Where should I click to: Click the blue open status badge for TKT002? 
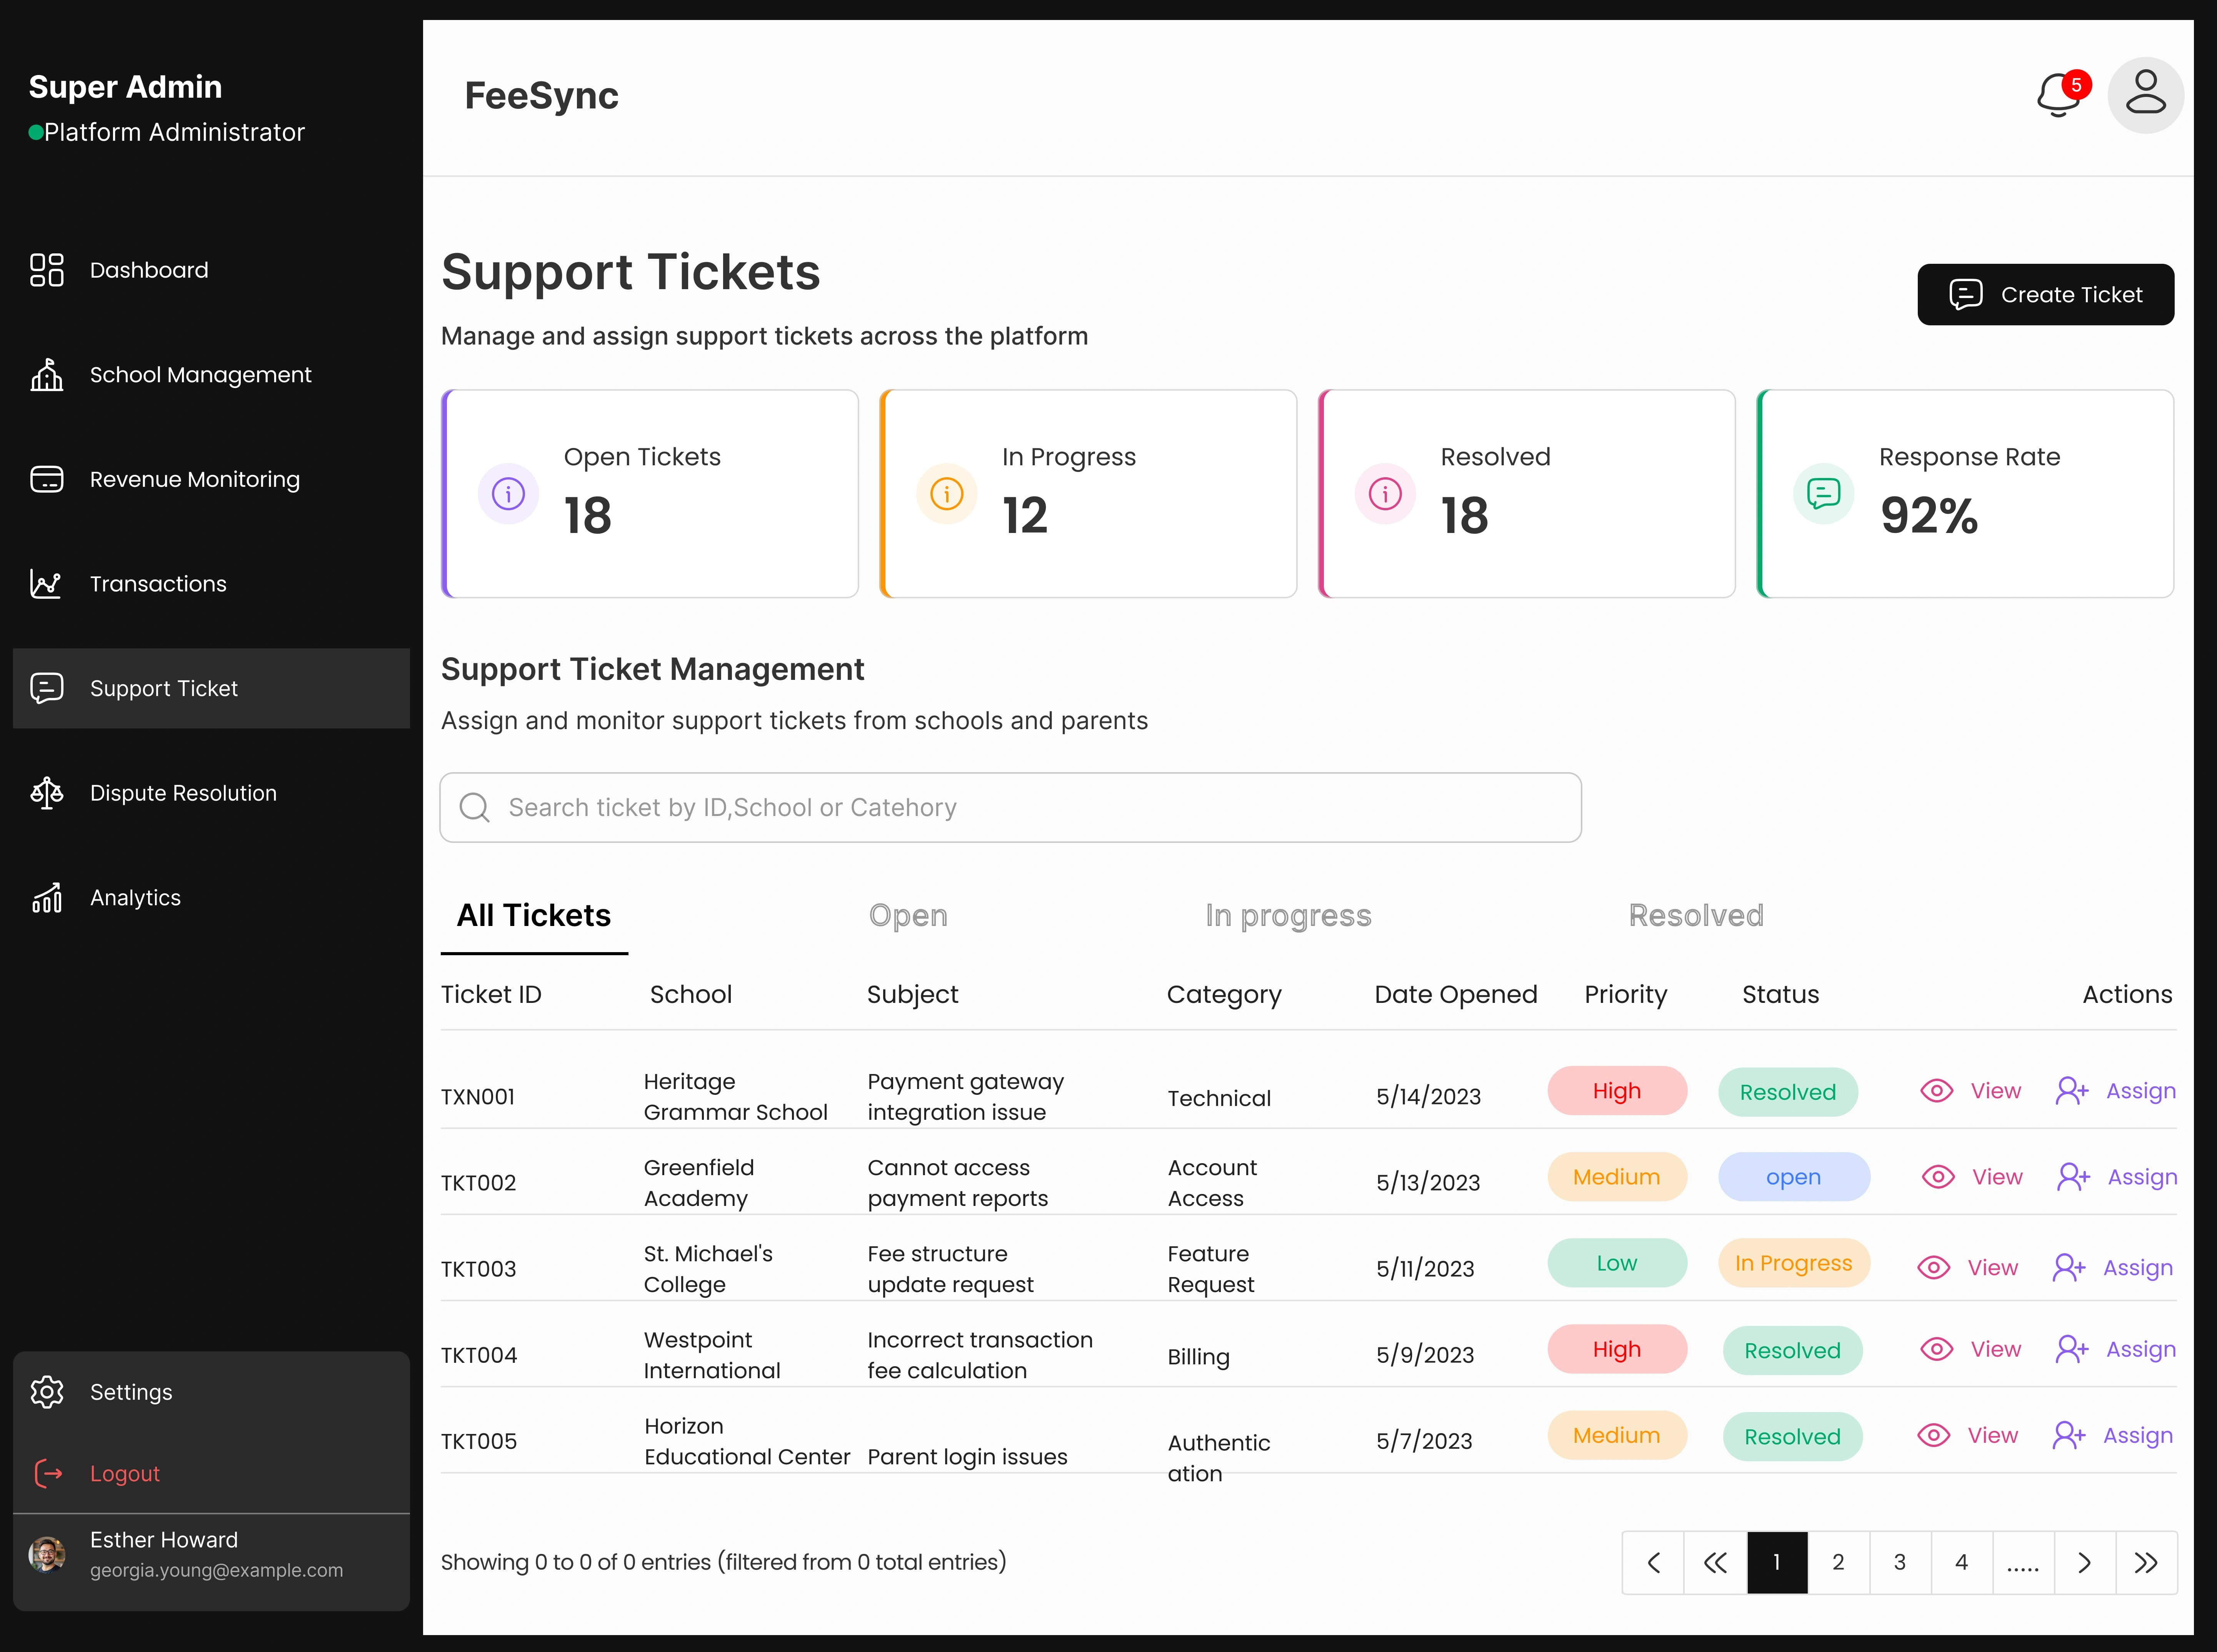click(x=1794, y=1177)
